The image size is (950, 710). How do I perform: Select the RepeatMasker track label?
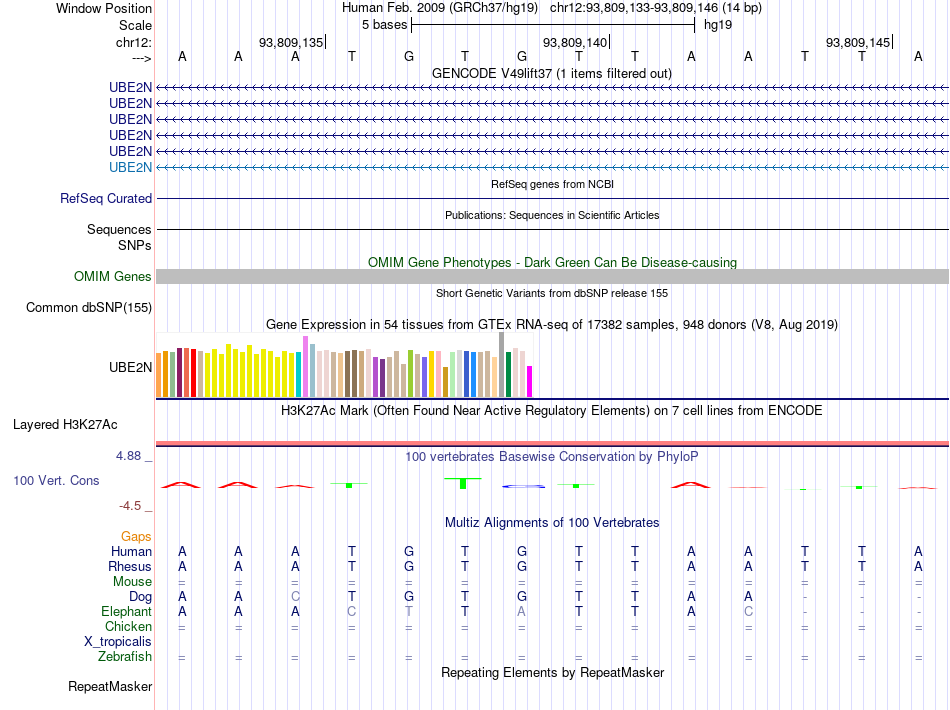[x=110, y=687]
